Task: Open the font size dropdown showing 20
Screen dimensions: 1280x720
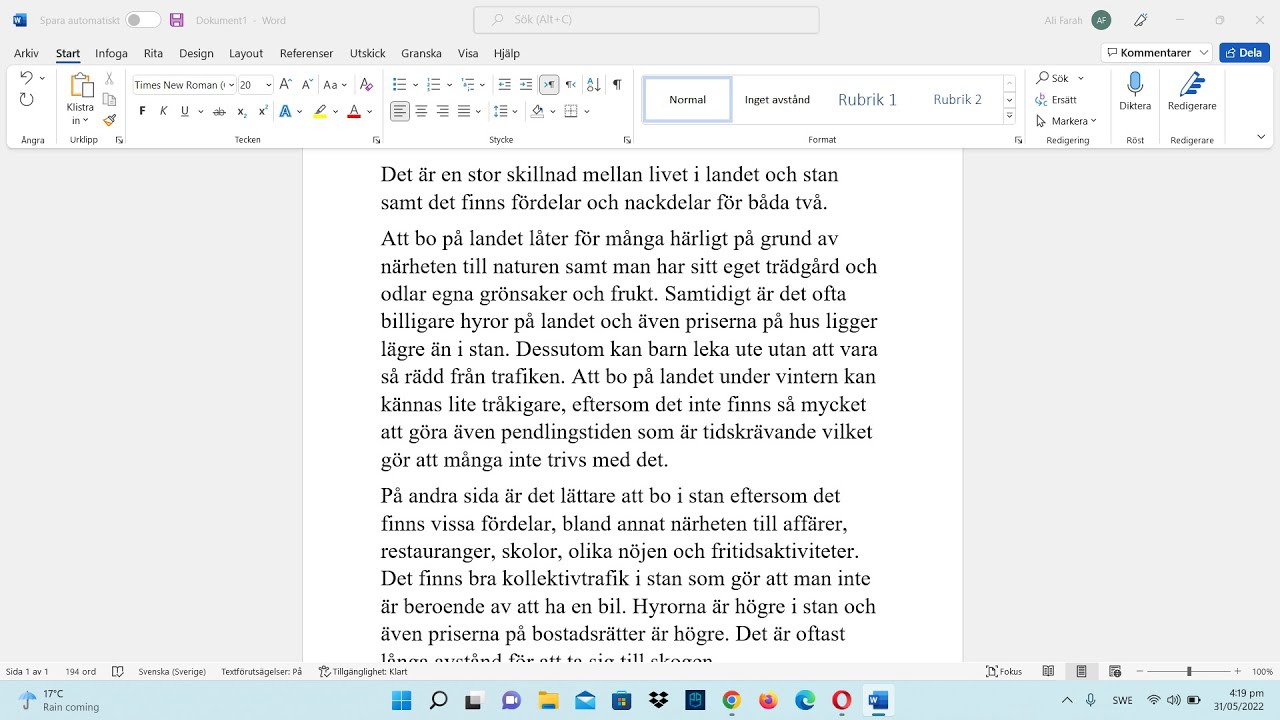Action: [x=268, y=85]
